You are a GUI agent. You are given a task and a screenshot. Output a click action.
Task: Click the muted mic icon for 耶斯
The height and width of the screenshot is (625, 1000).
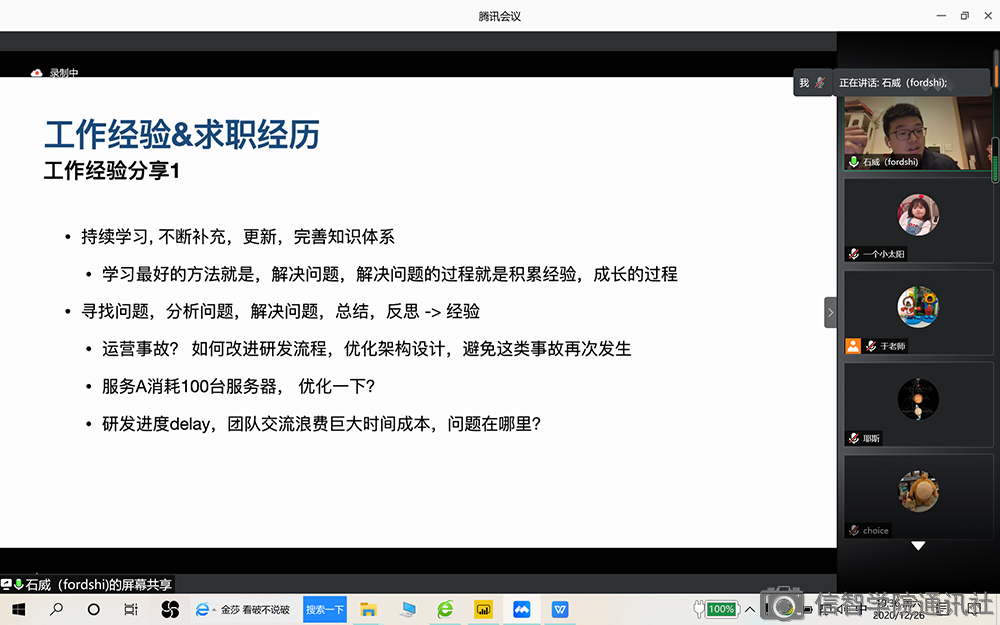click(853, 438)
